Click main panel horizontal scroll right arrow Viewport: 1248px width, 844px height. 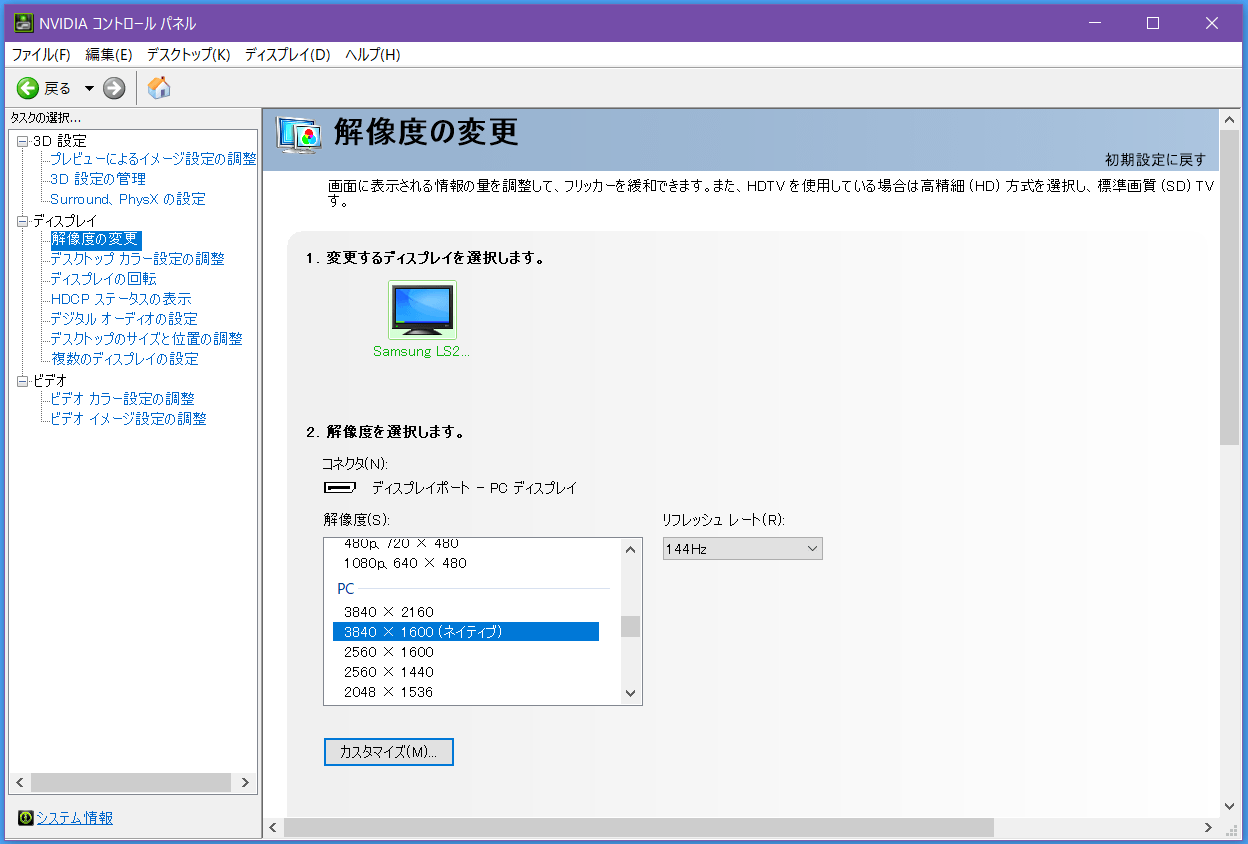point(1209,828)
